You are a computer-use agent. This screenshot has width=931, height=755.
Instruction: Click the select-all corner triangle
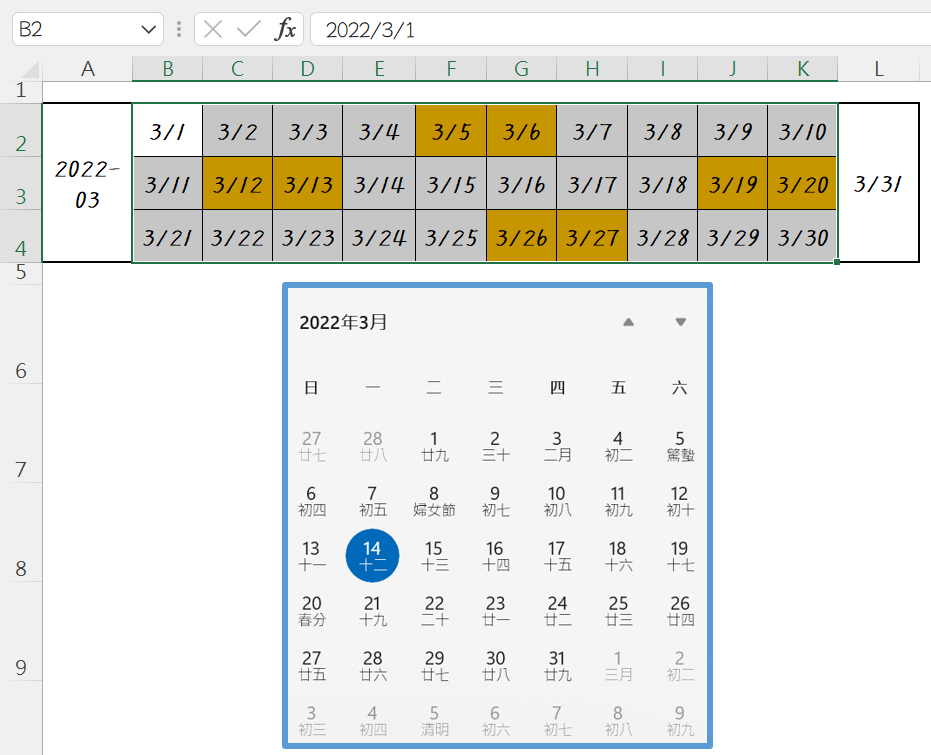point(31,69)
